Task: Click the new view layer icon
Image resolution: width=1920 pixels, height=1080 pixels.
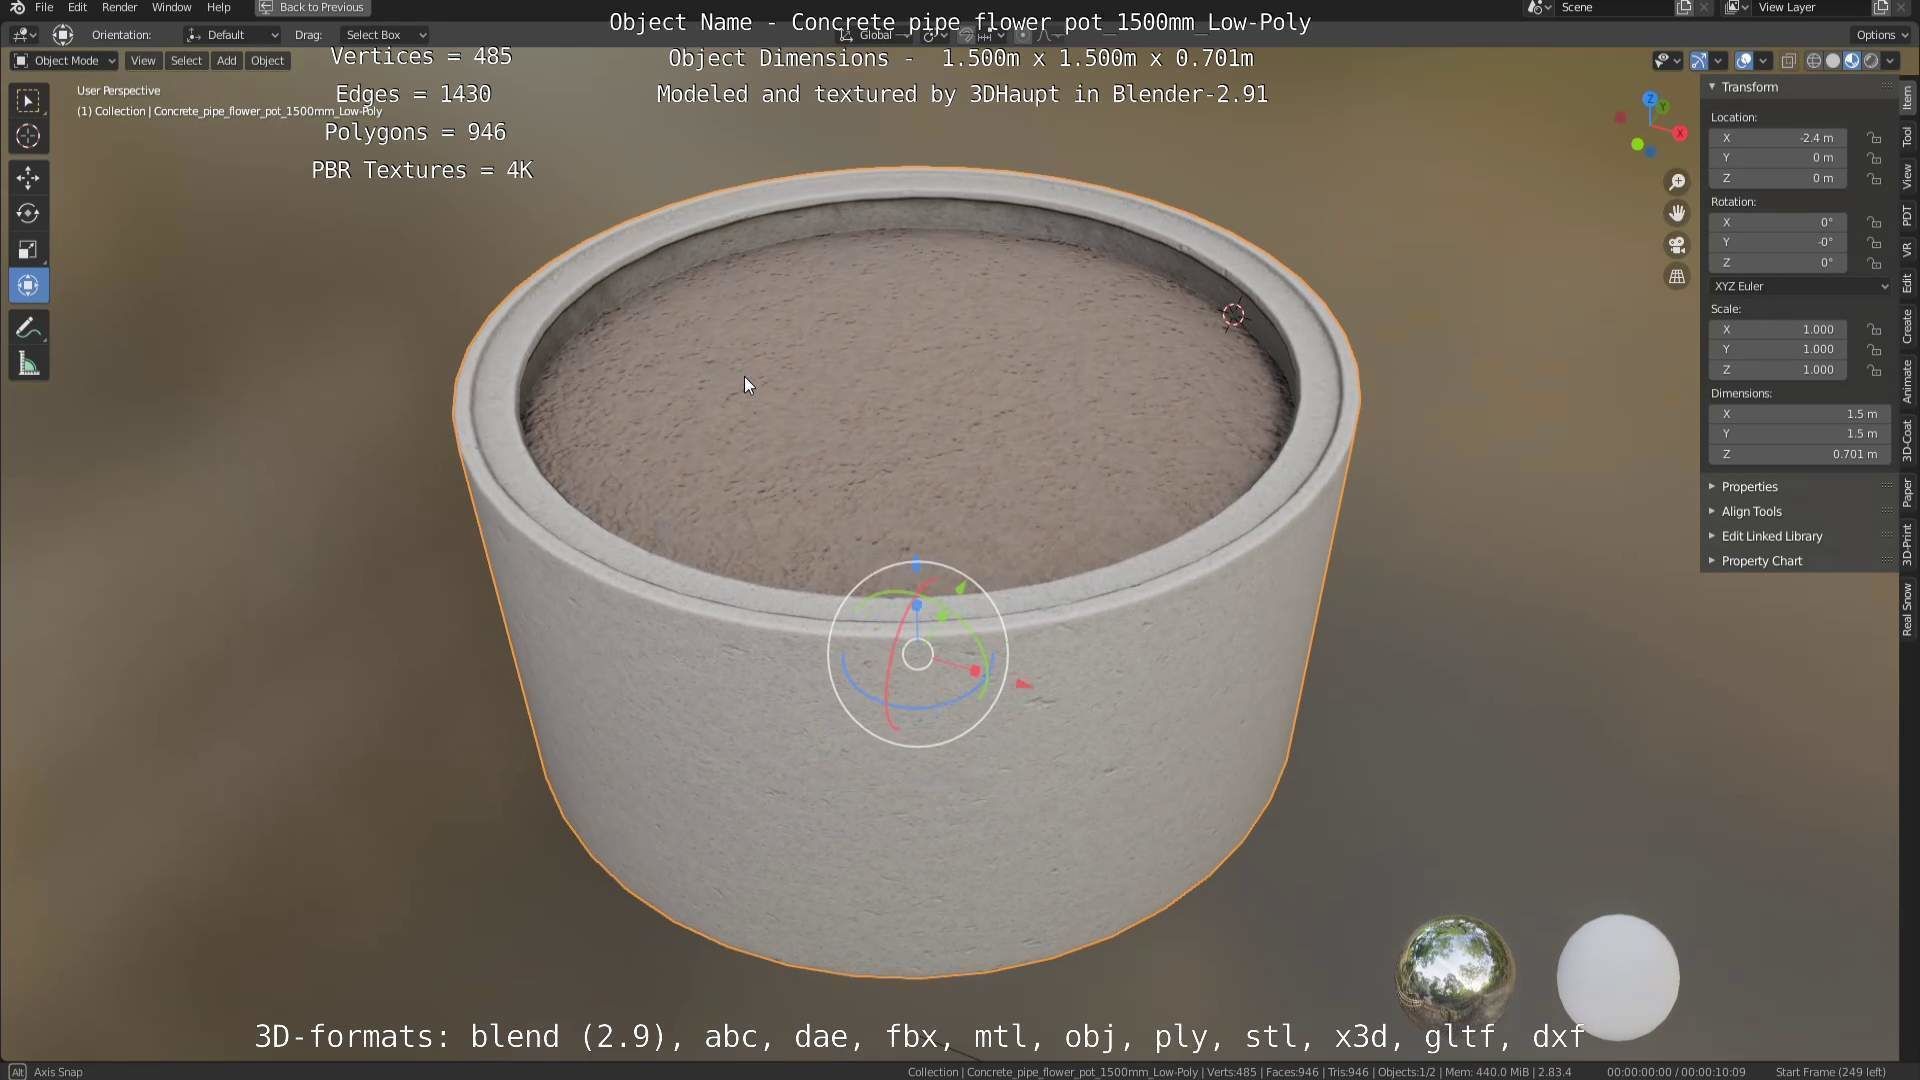Action: [x=1880, y=7]
